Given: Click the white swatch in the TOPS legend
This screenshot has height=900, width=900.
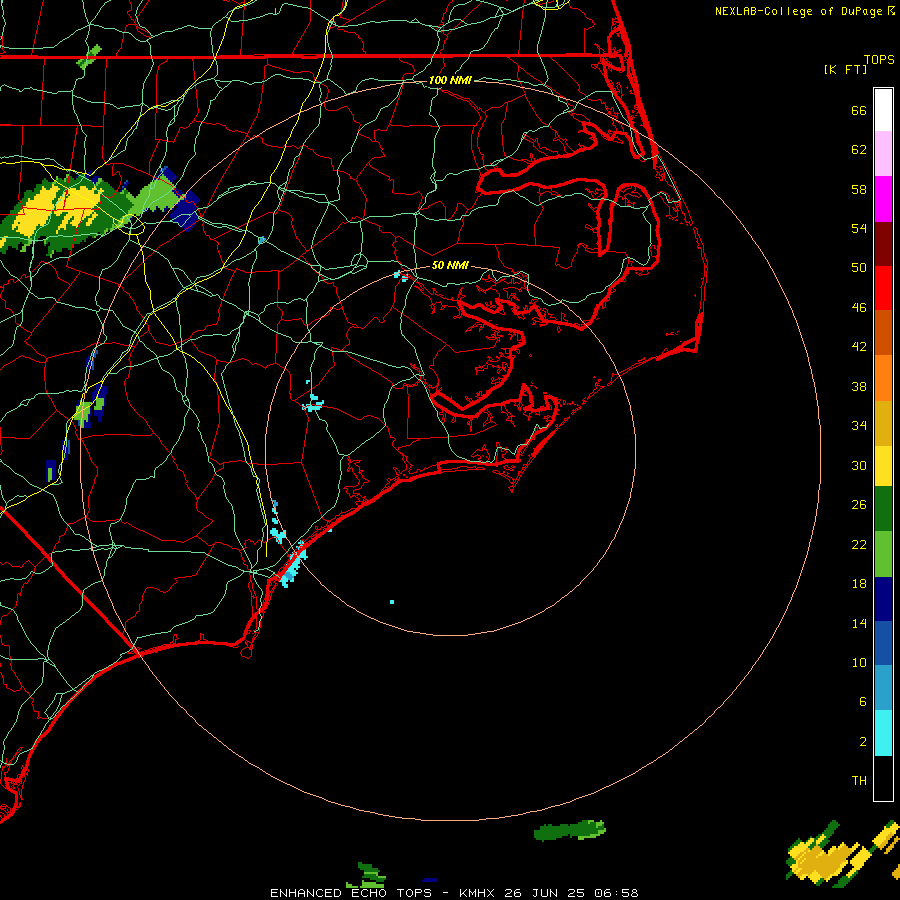Looking at the screenshot, I should [x=883, y=110].
